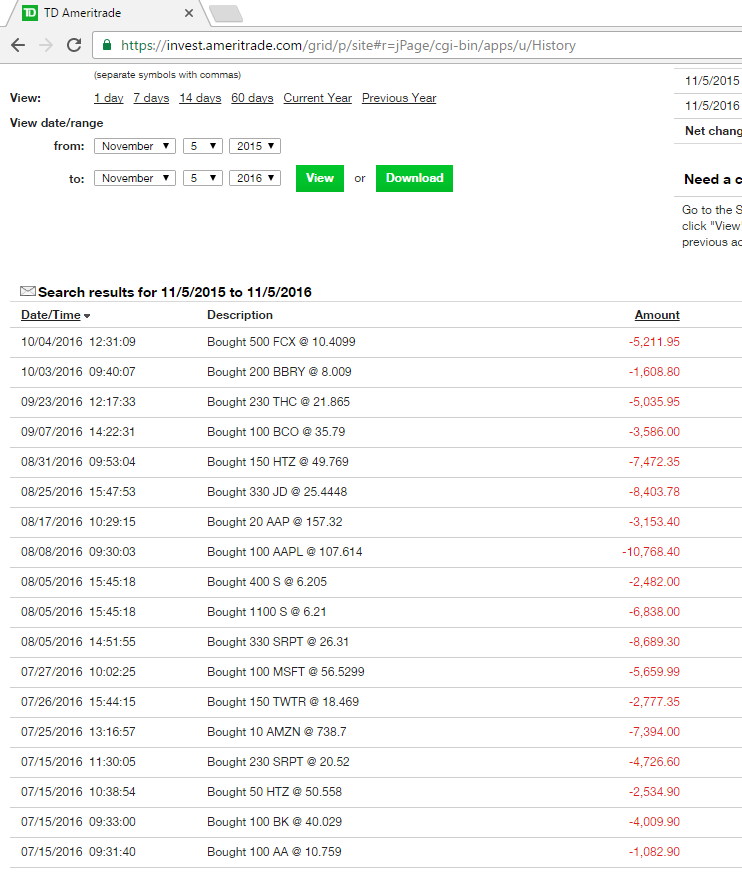Viewport: 742px width, 873px height.
Task: Click the 'Bought 330 JD @ 25.4448' description
Action: tap(277, 492)
